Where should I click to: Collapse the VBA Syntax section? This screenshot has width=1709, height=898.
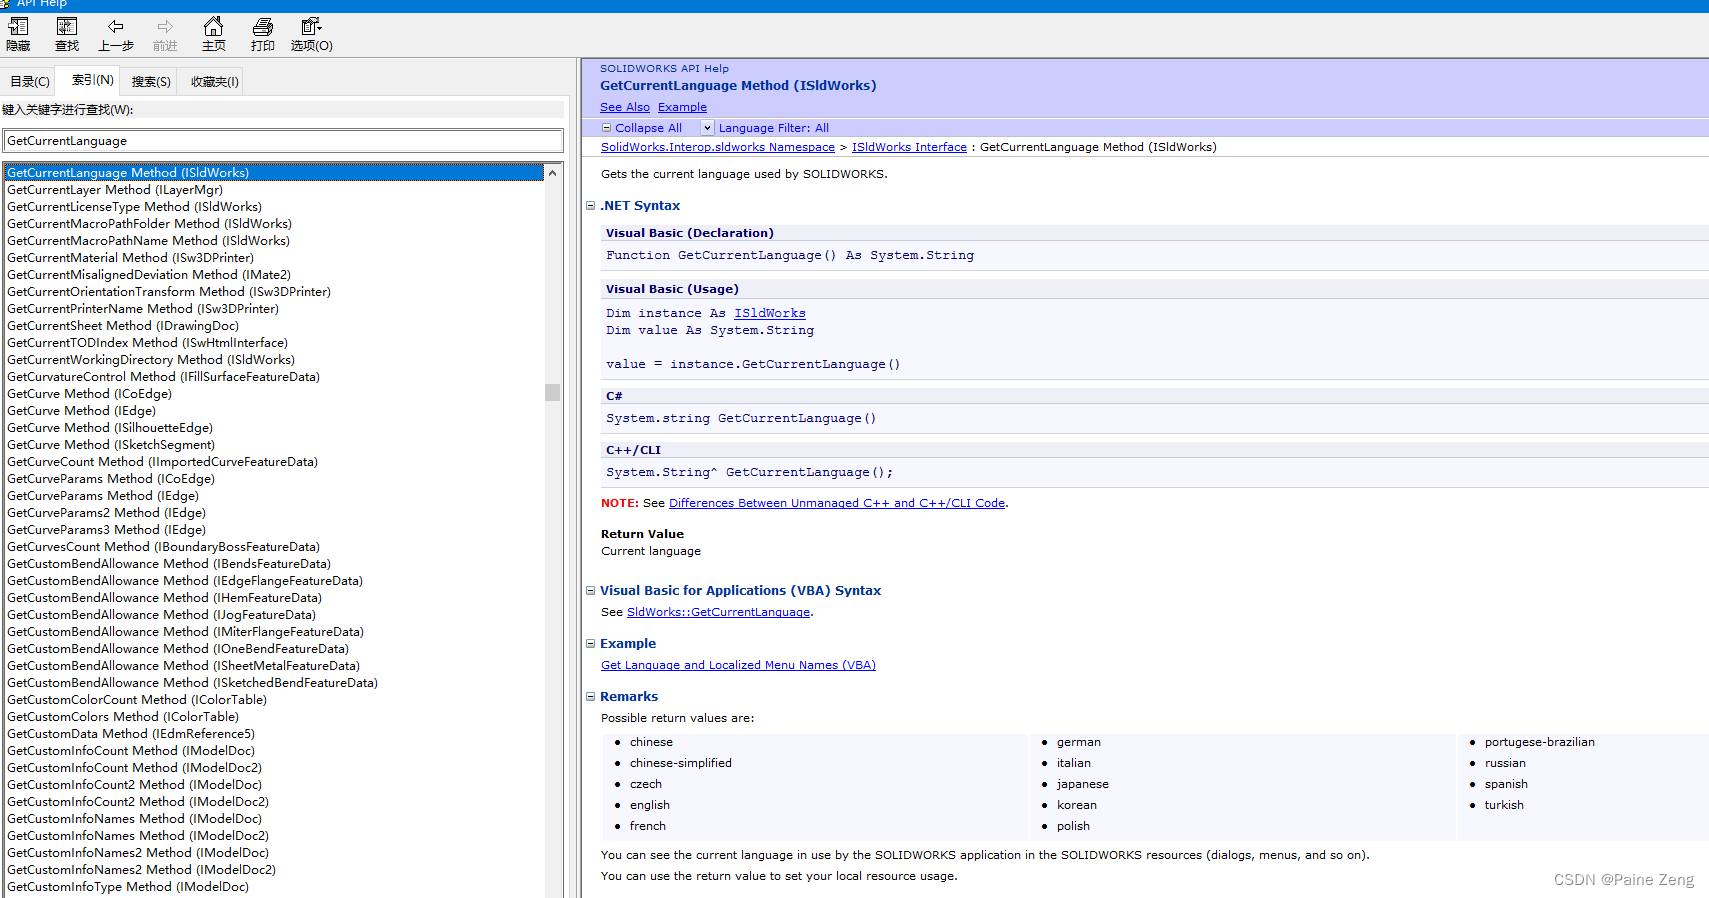point(591,591)
